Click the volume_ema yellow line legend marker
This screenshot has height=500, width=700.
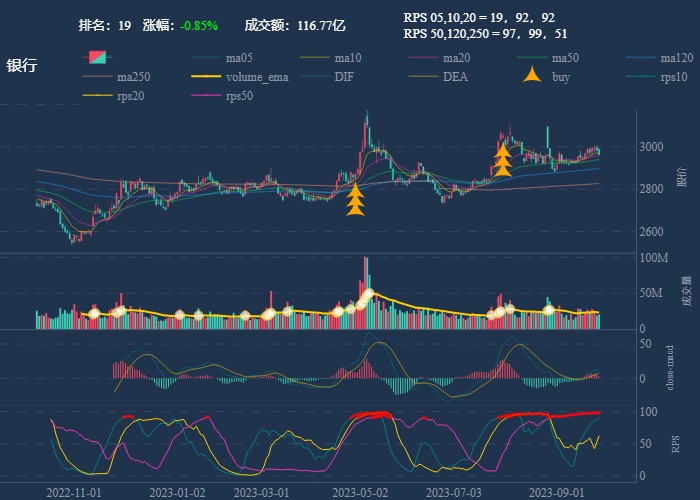tap(206, 77)
